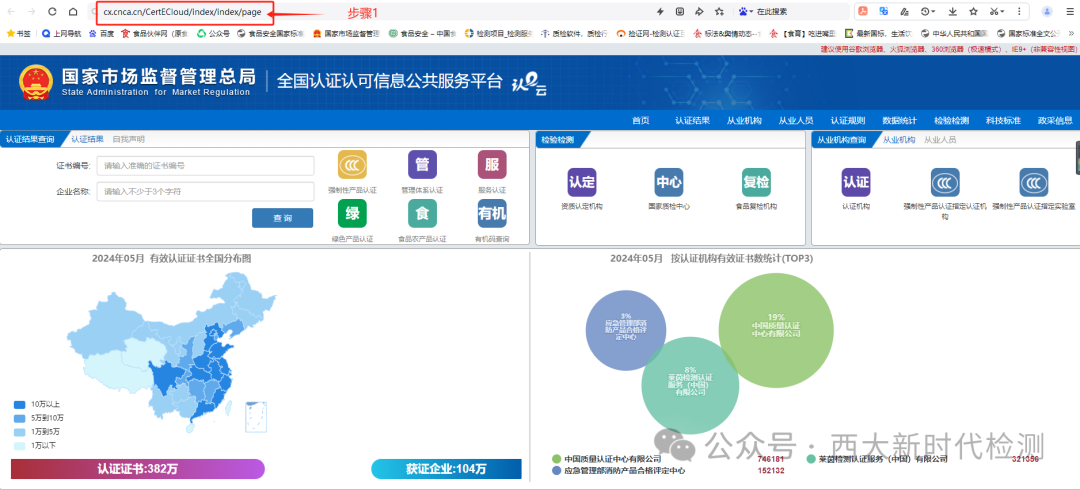The image size is (1080, 490).
Task: Open the 管理体系认证 icon
Action: 422,165
